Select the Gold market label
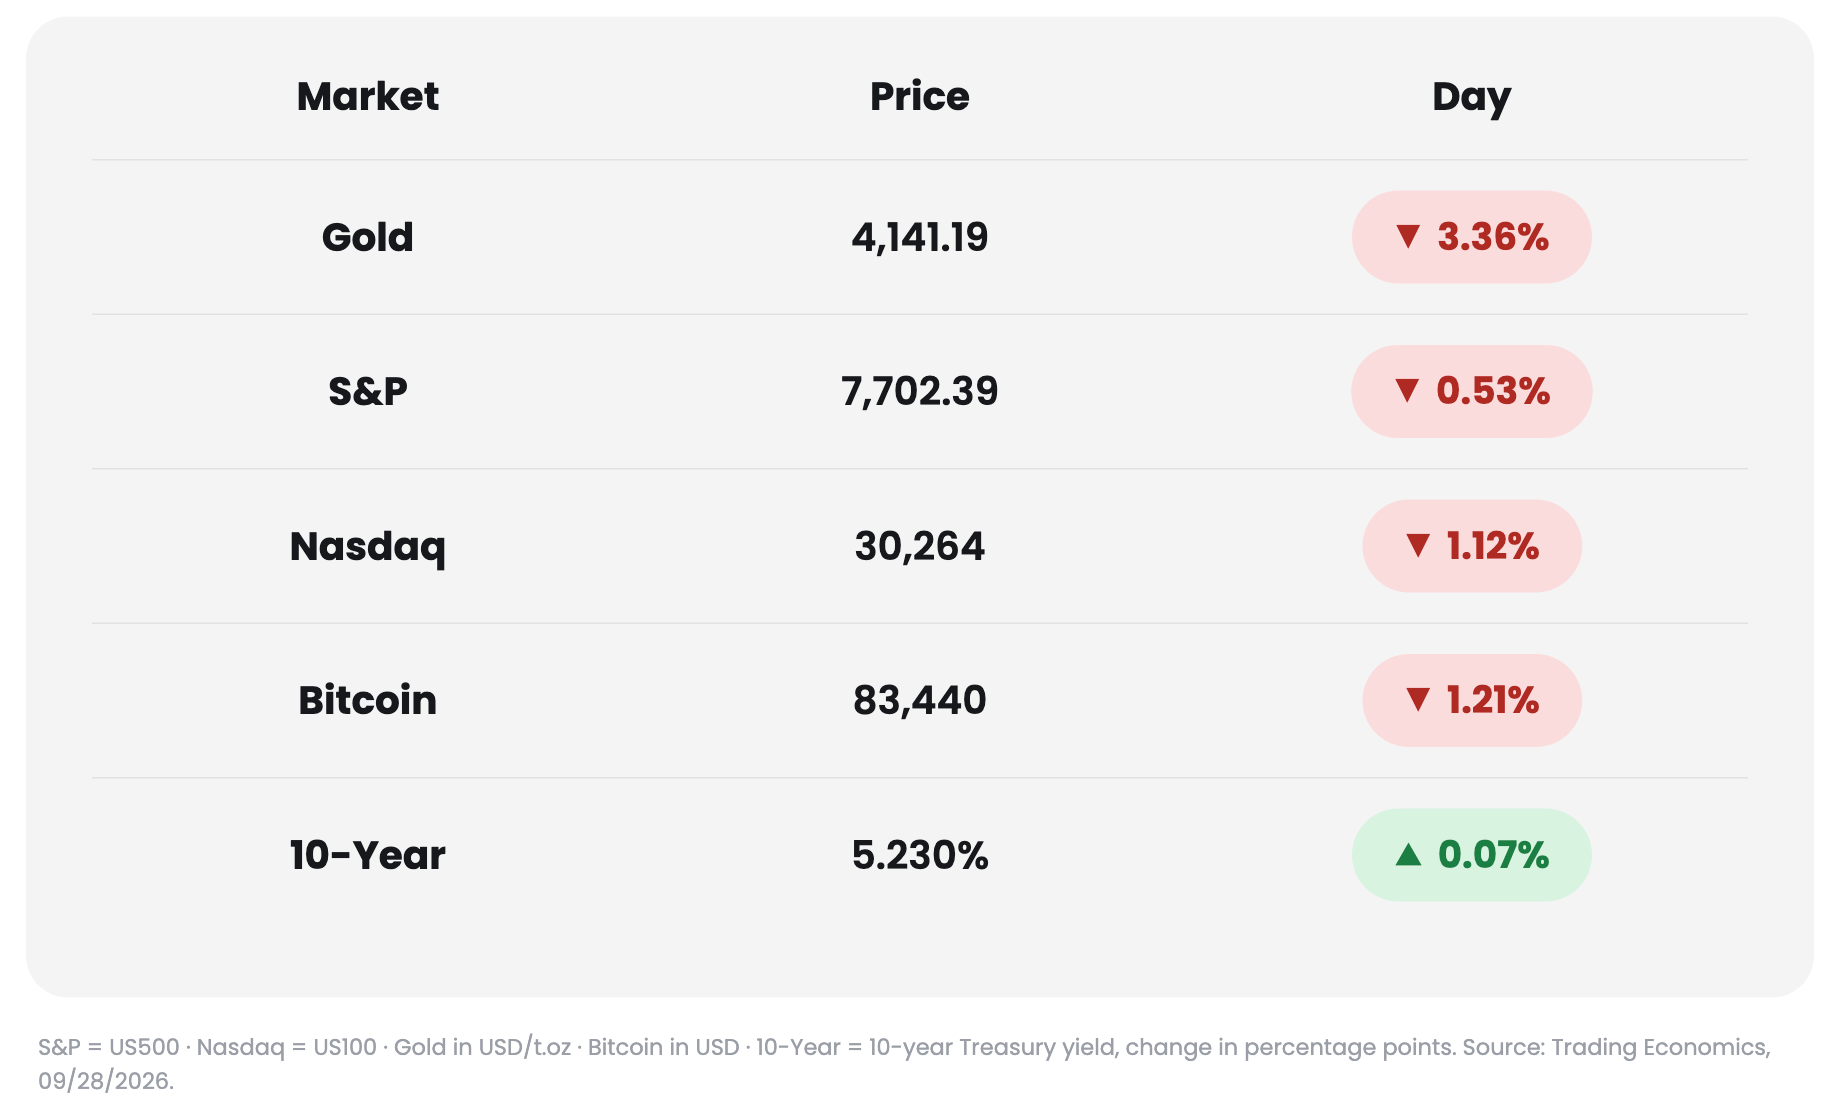Image resolution: width=1842 pixels, height=1120 pixels. pyautogui.click(x=368, y=237)
